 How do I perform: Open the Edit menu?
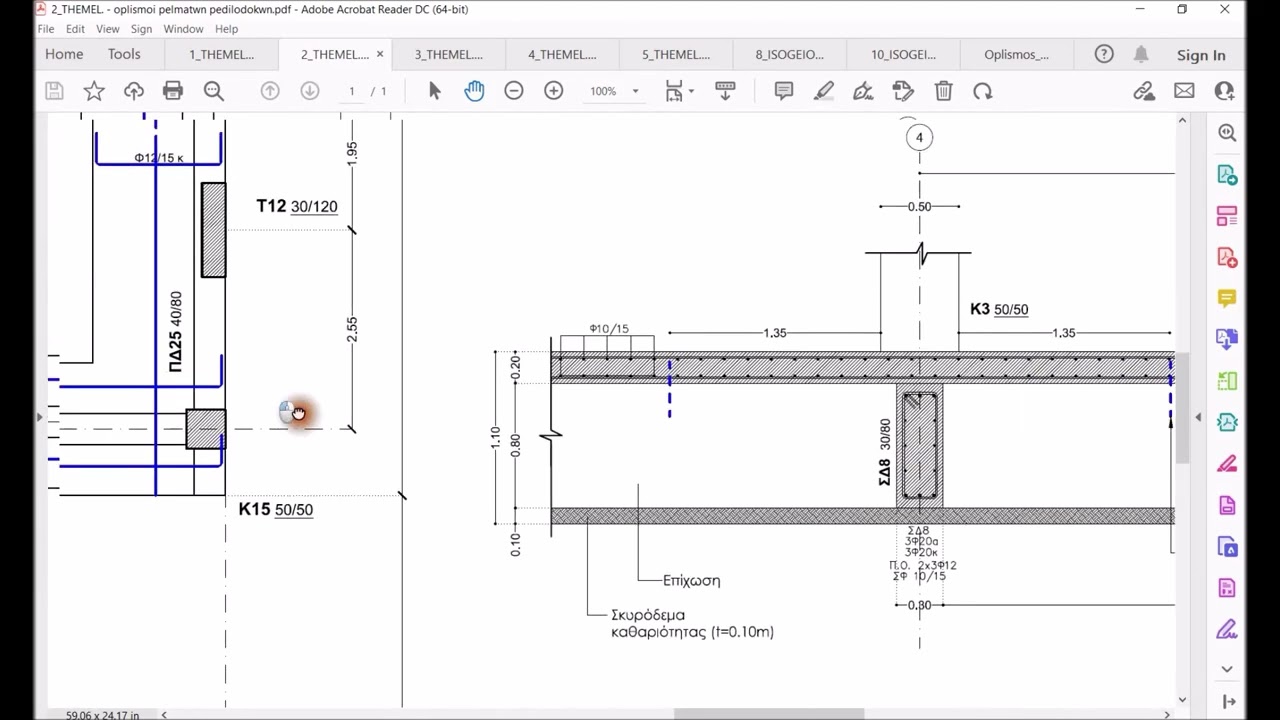coord(75,29)
